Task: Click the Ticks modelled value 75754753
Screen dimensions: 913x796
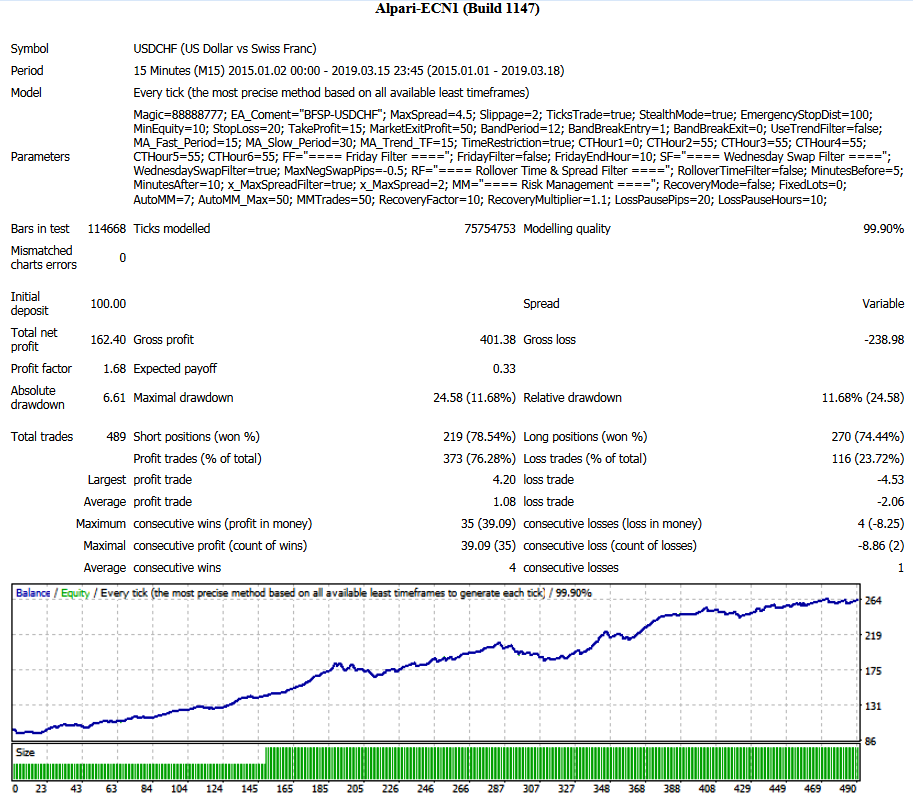Action: (490, 229)
